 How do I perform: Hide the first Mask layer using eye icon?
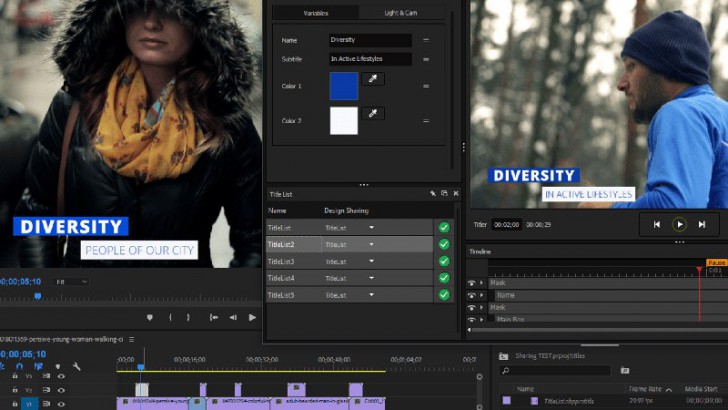(472, 283)
